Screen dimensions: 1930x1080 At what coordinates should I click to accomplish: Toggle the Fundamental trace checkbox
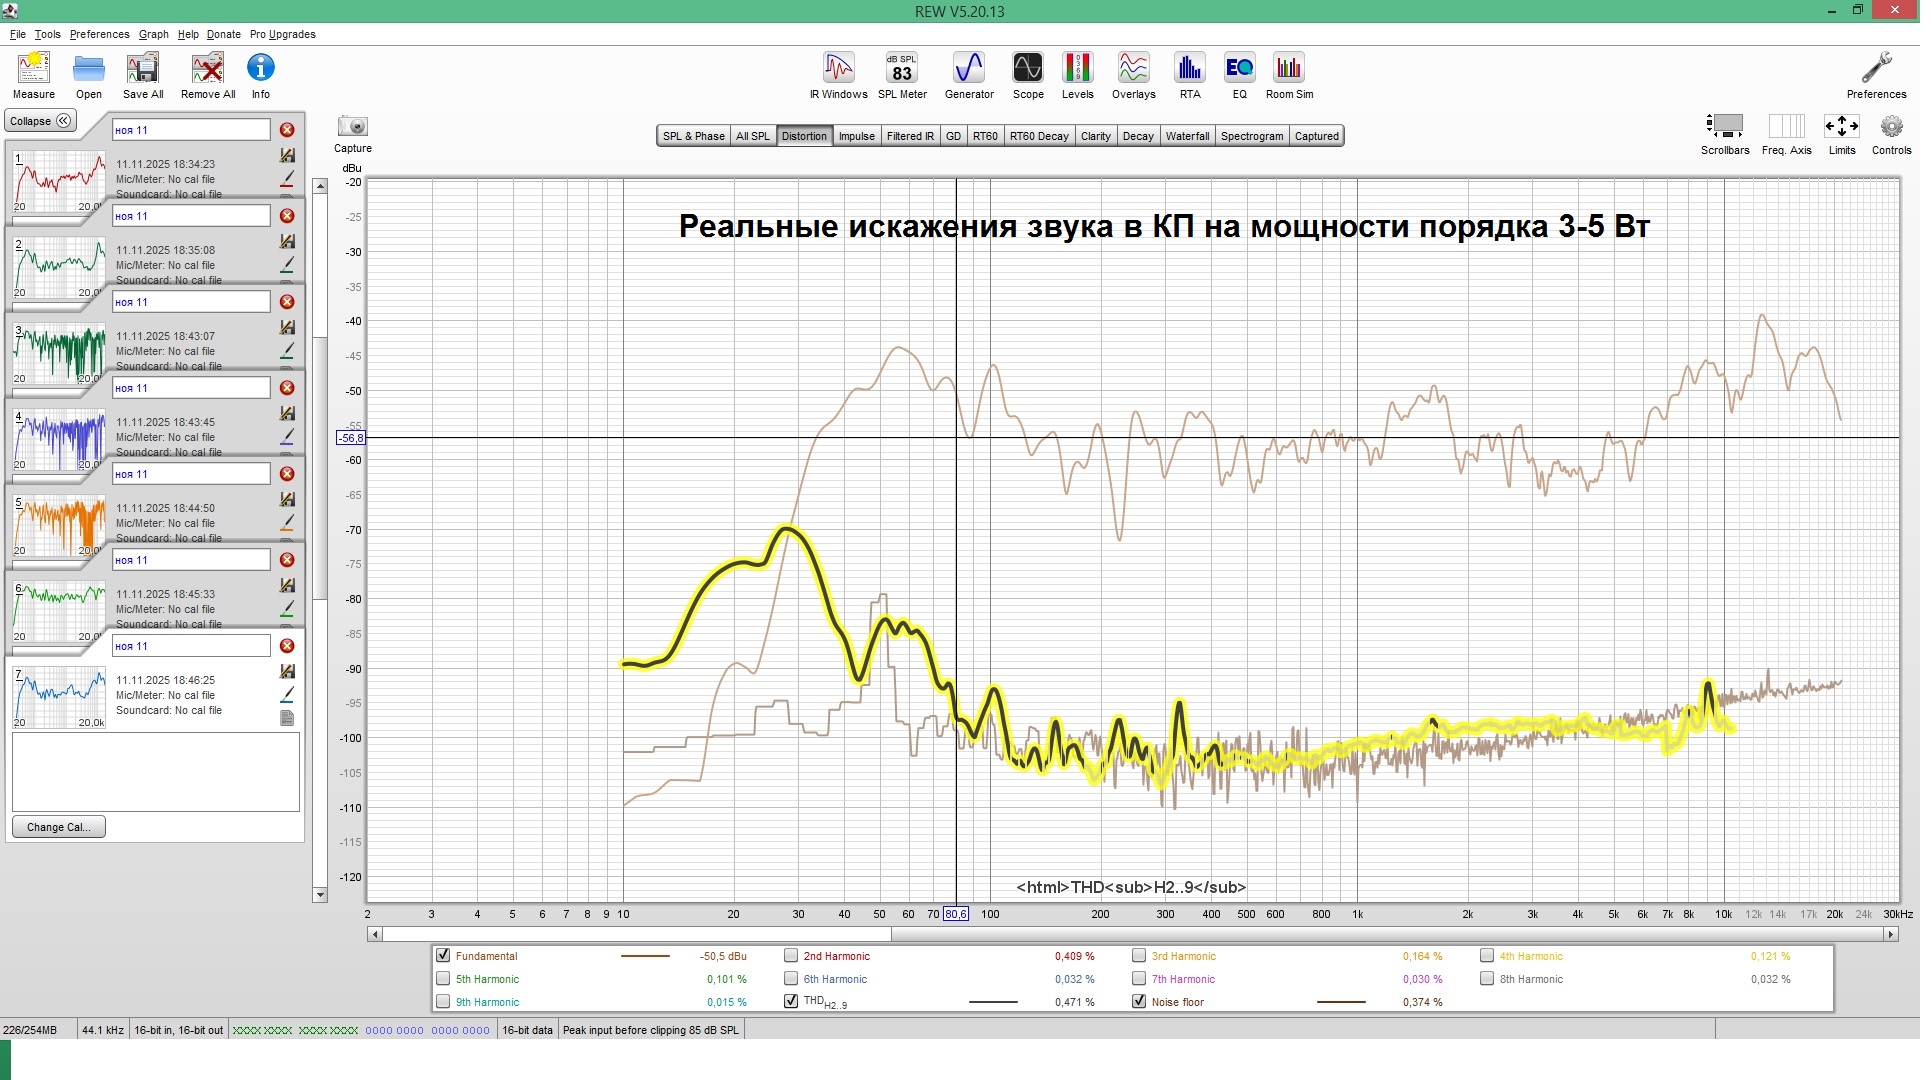(x=443, y=956)
